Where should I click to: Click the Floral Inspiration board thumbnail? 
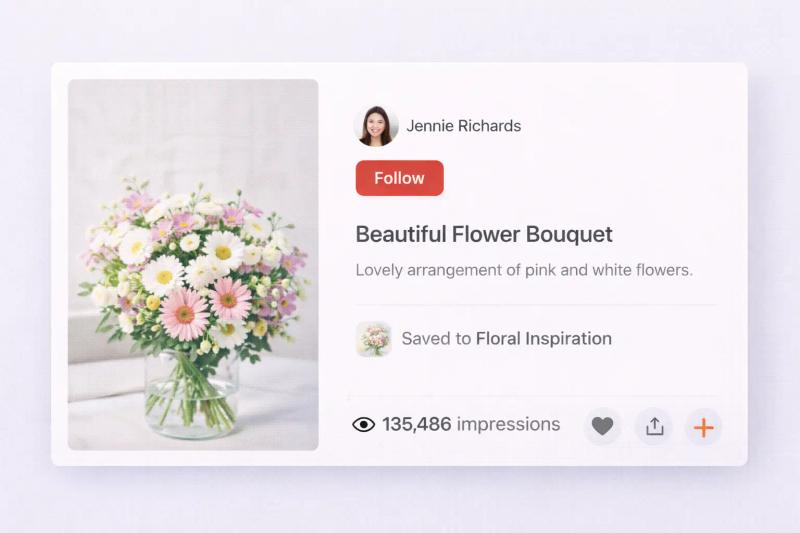(x=373, y=339)
